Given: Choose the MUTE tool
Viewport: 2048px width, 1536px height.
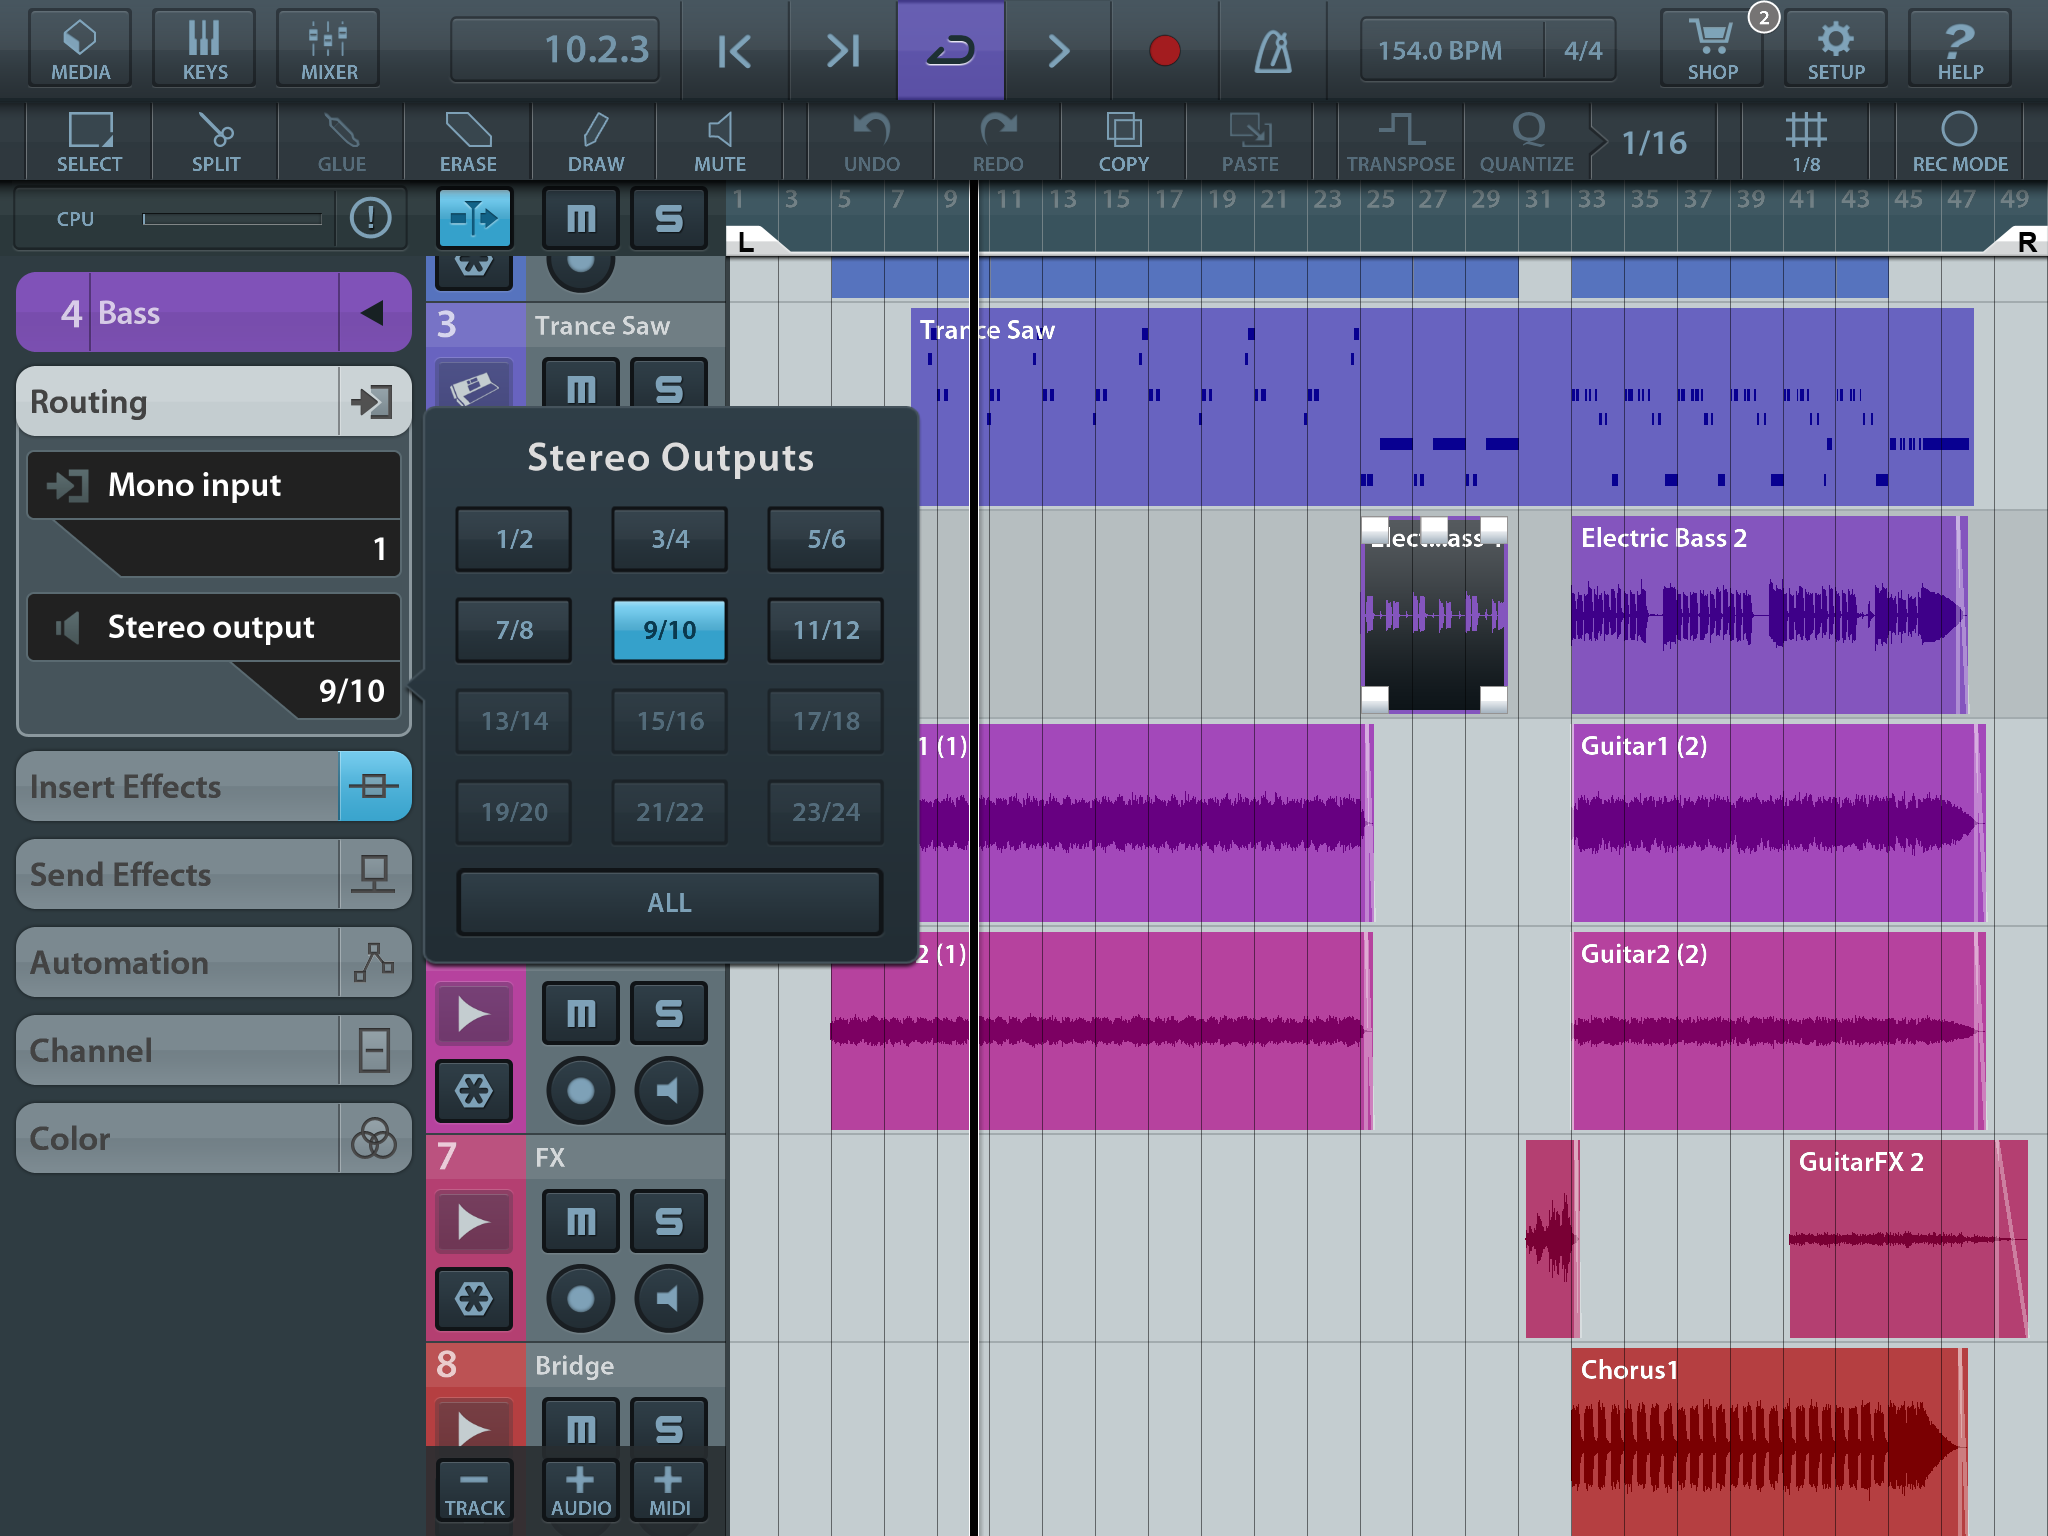Looking at the screenshot, I should tap(720, 142).
